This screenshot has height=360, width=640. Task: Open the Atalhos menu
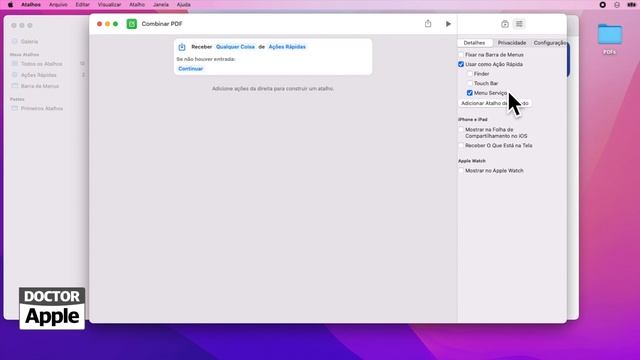tap(31, 5)
